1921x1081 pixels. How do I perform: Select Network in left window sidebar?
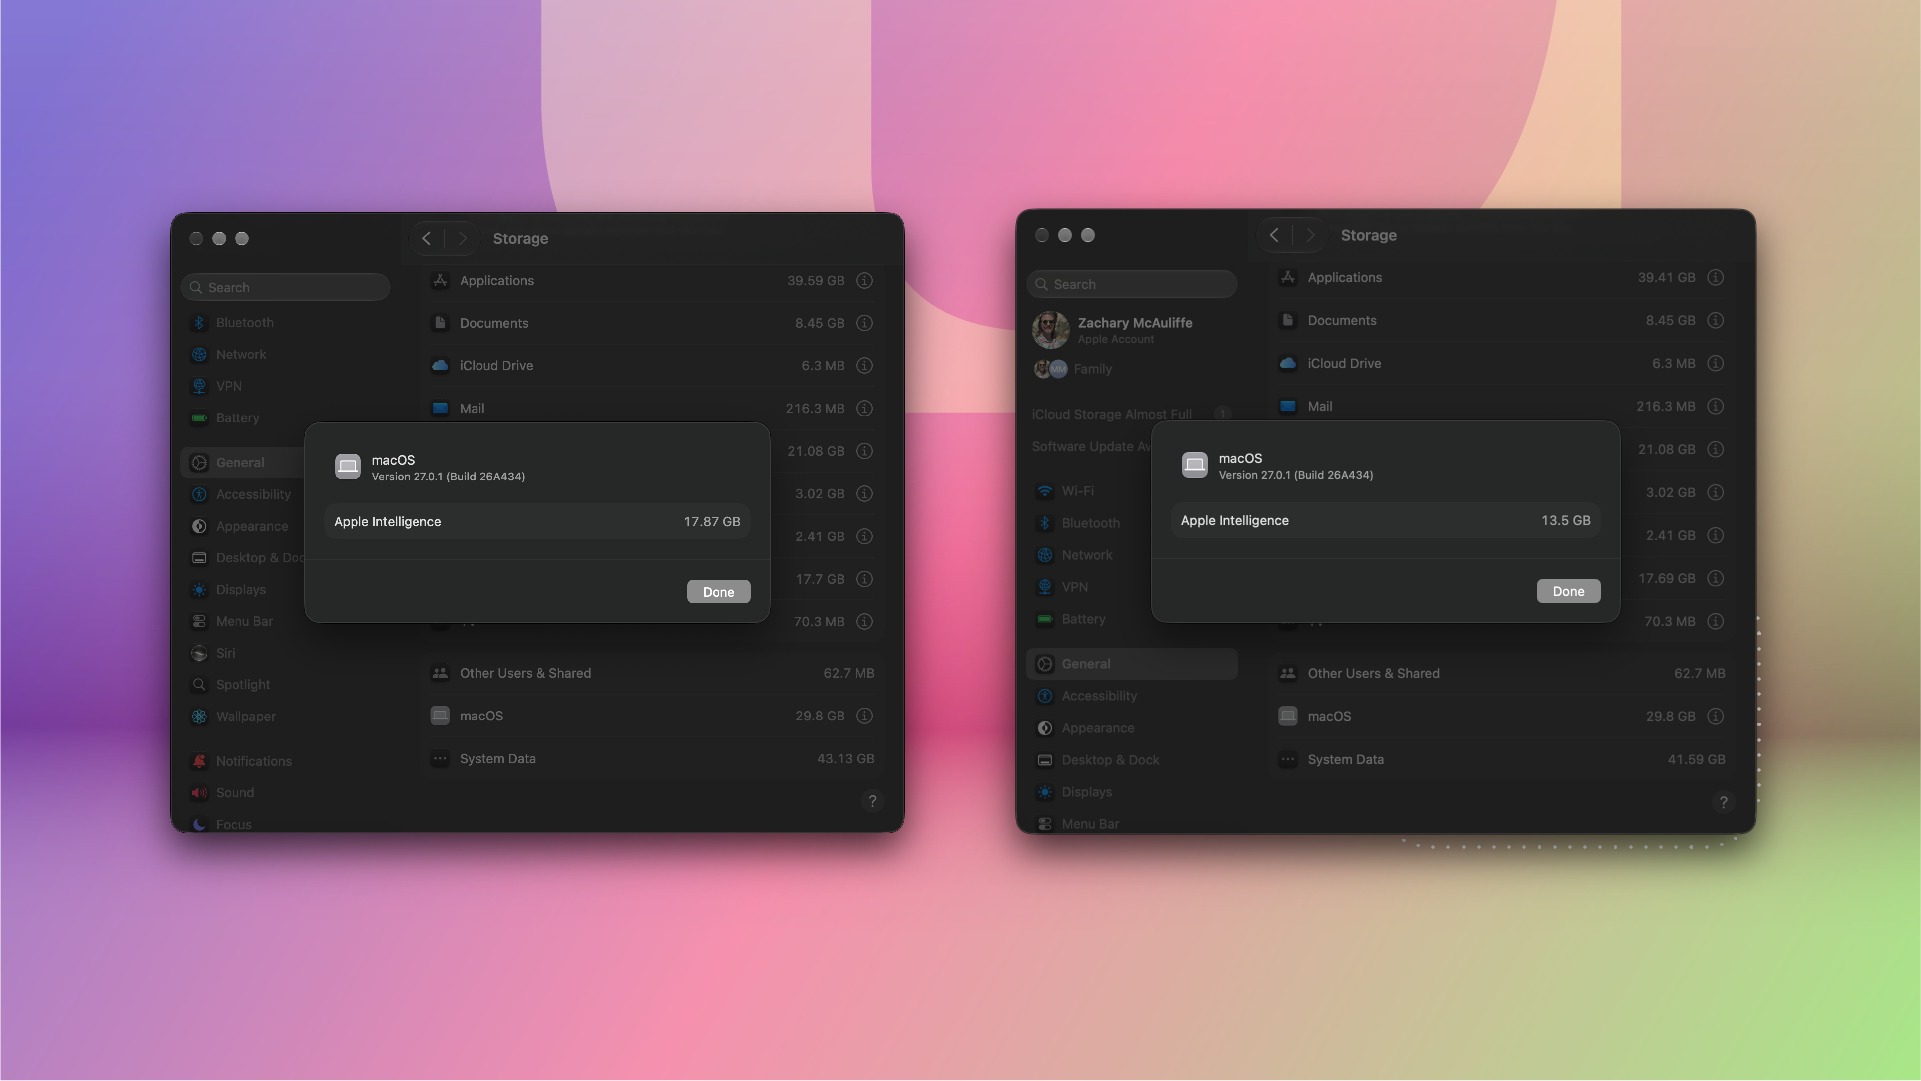pyautogui.click(x=286, y=355)
